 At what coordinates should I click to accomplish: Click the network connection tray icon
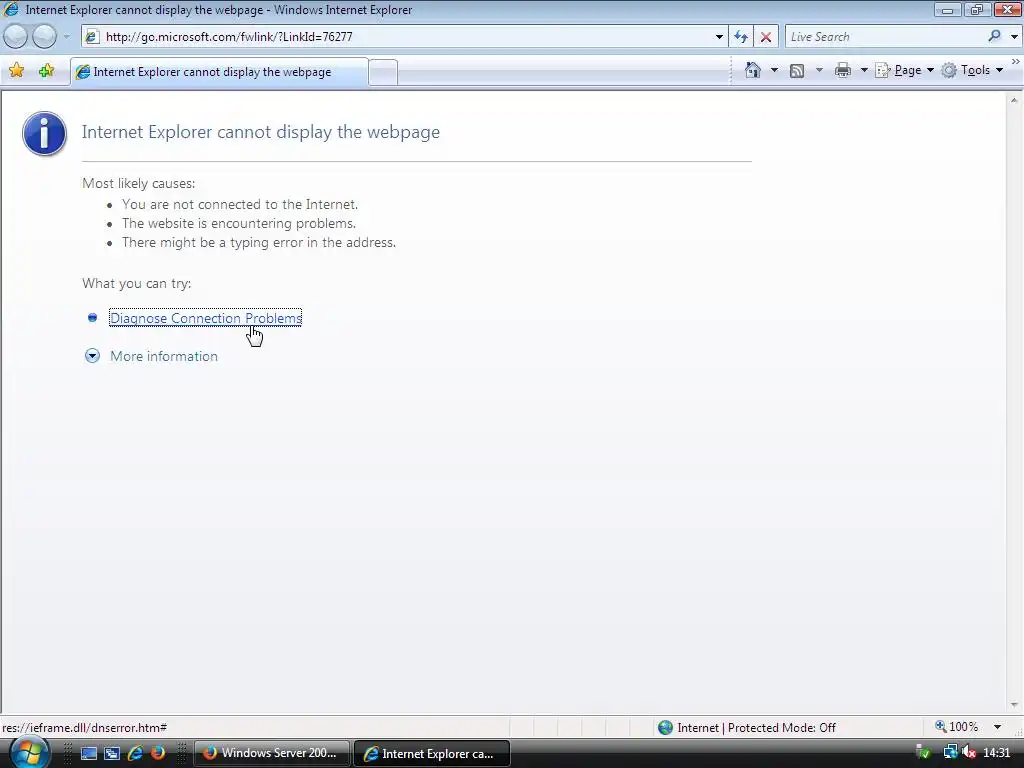950,754
